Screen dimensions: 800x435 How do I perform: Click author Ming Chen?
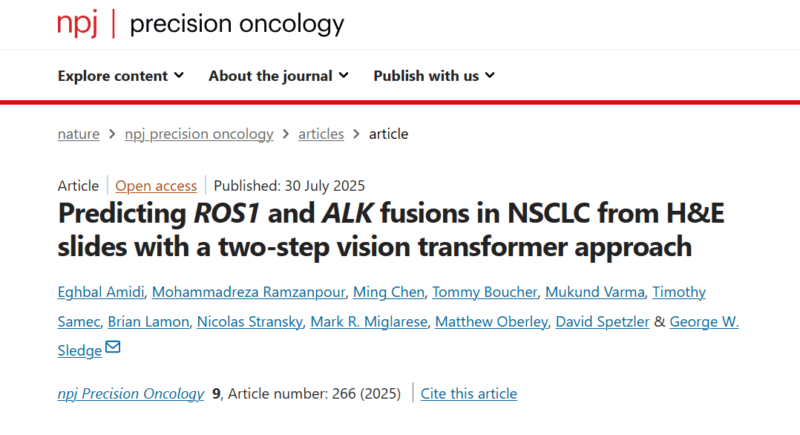pyautogui.click(x=389, y=292)
